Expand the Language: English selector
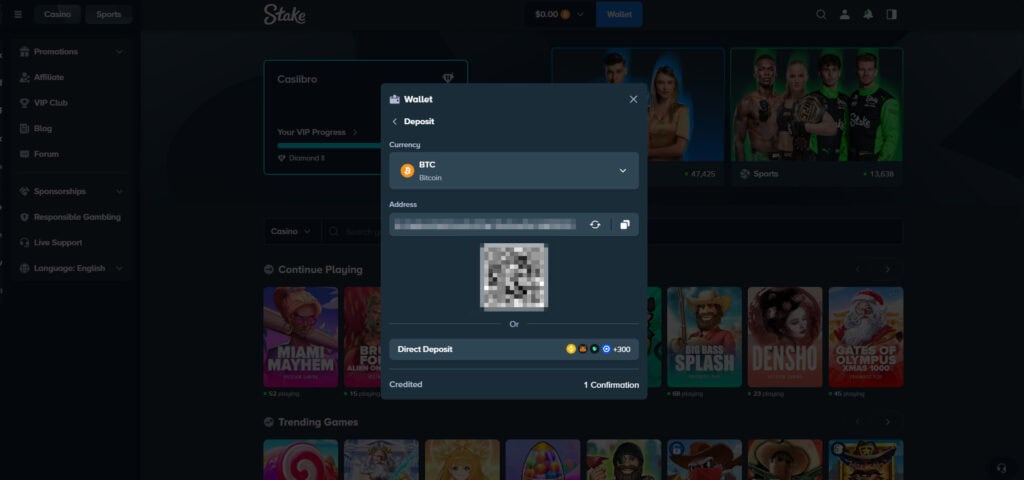 [x=72, y=268]
